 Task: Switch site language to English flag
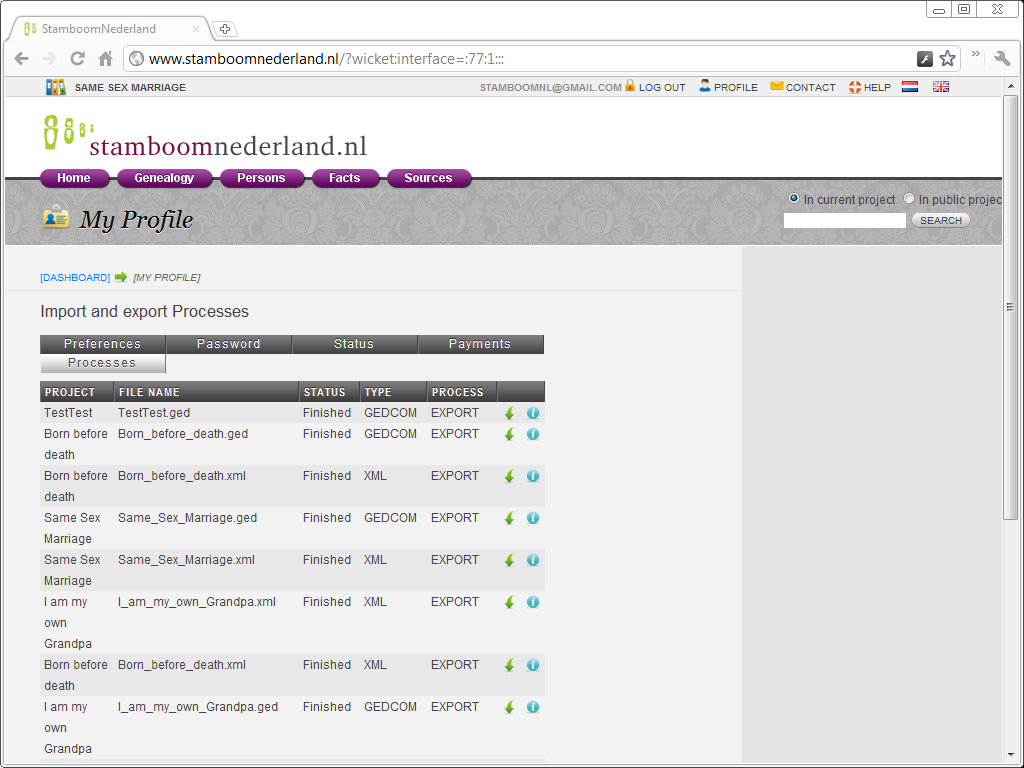point(940,87)
